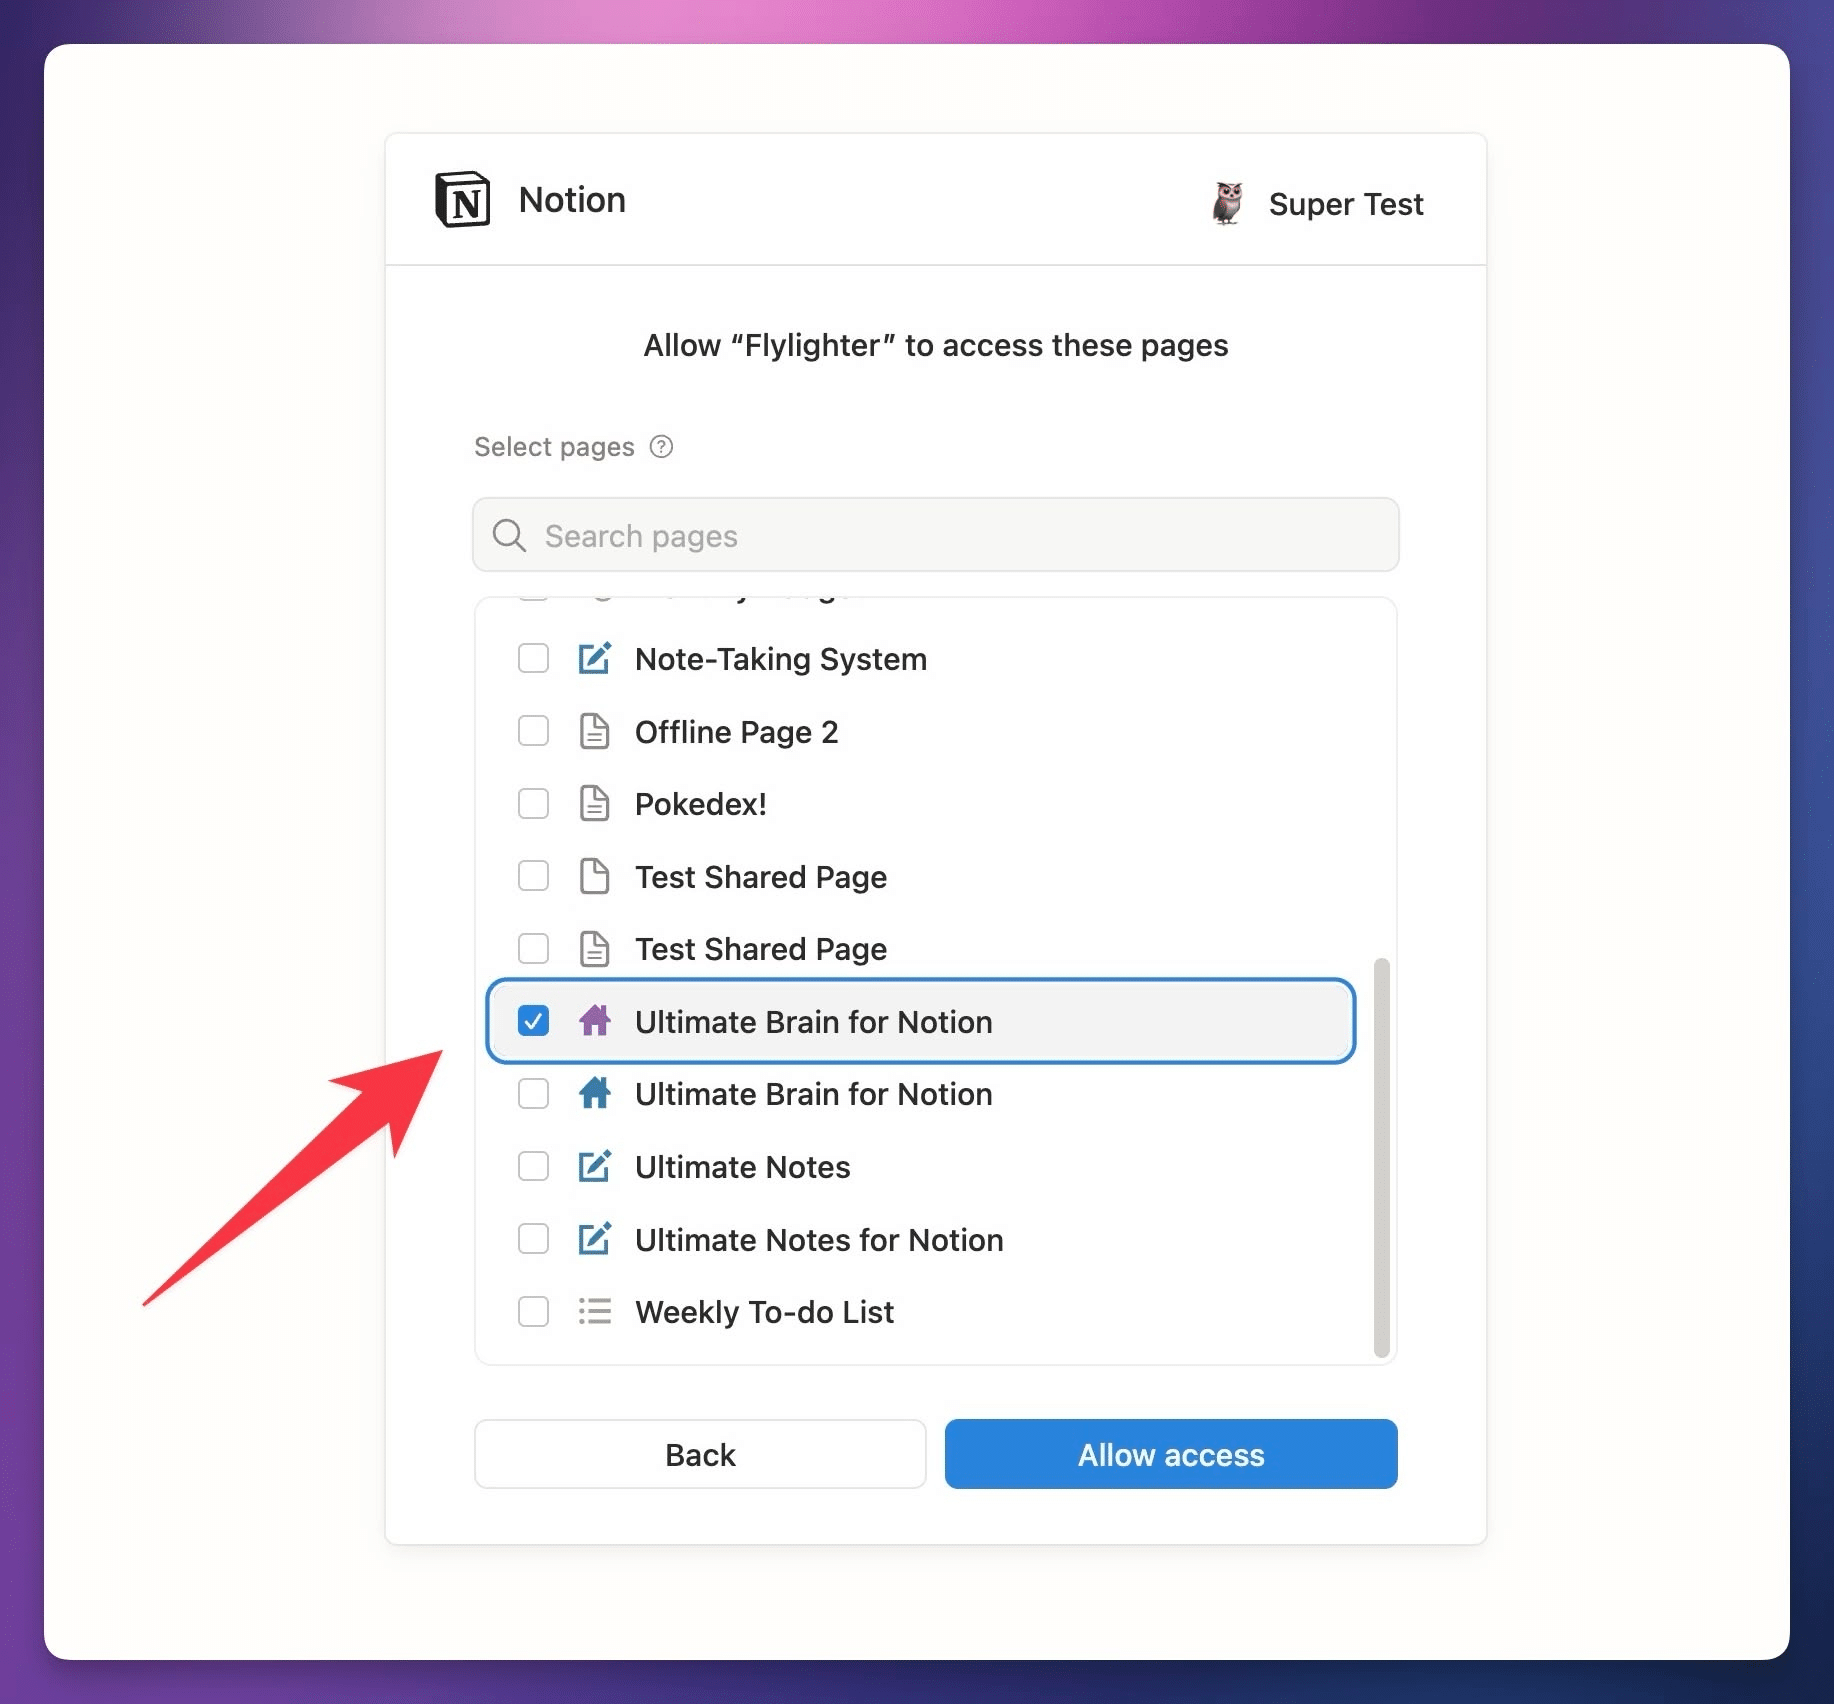This screenshot has height=1704, width=1834.
Task: Enable the Weekly To-do List checkbox
Action: coord(533,1311)
